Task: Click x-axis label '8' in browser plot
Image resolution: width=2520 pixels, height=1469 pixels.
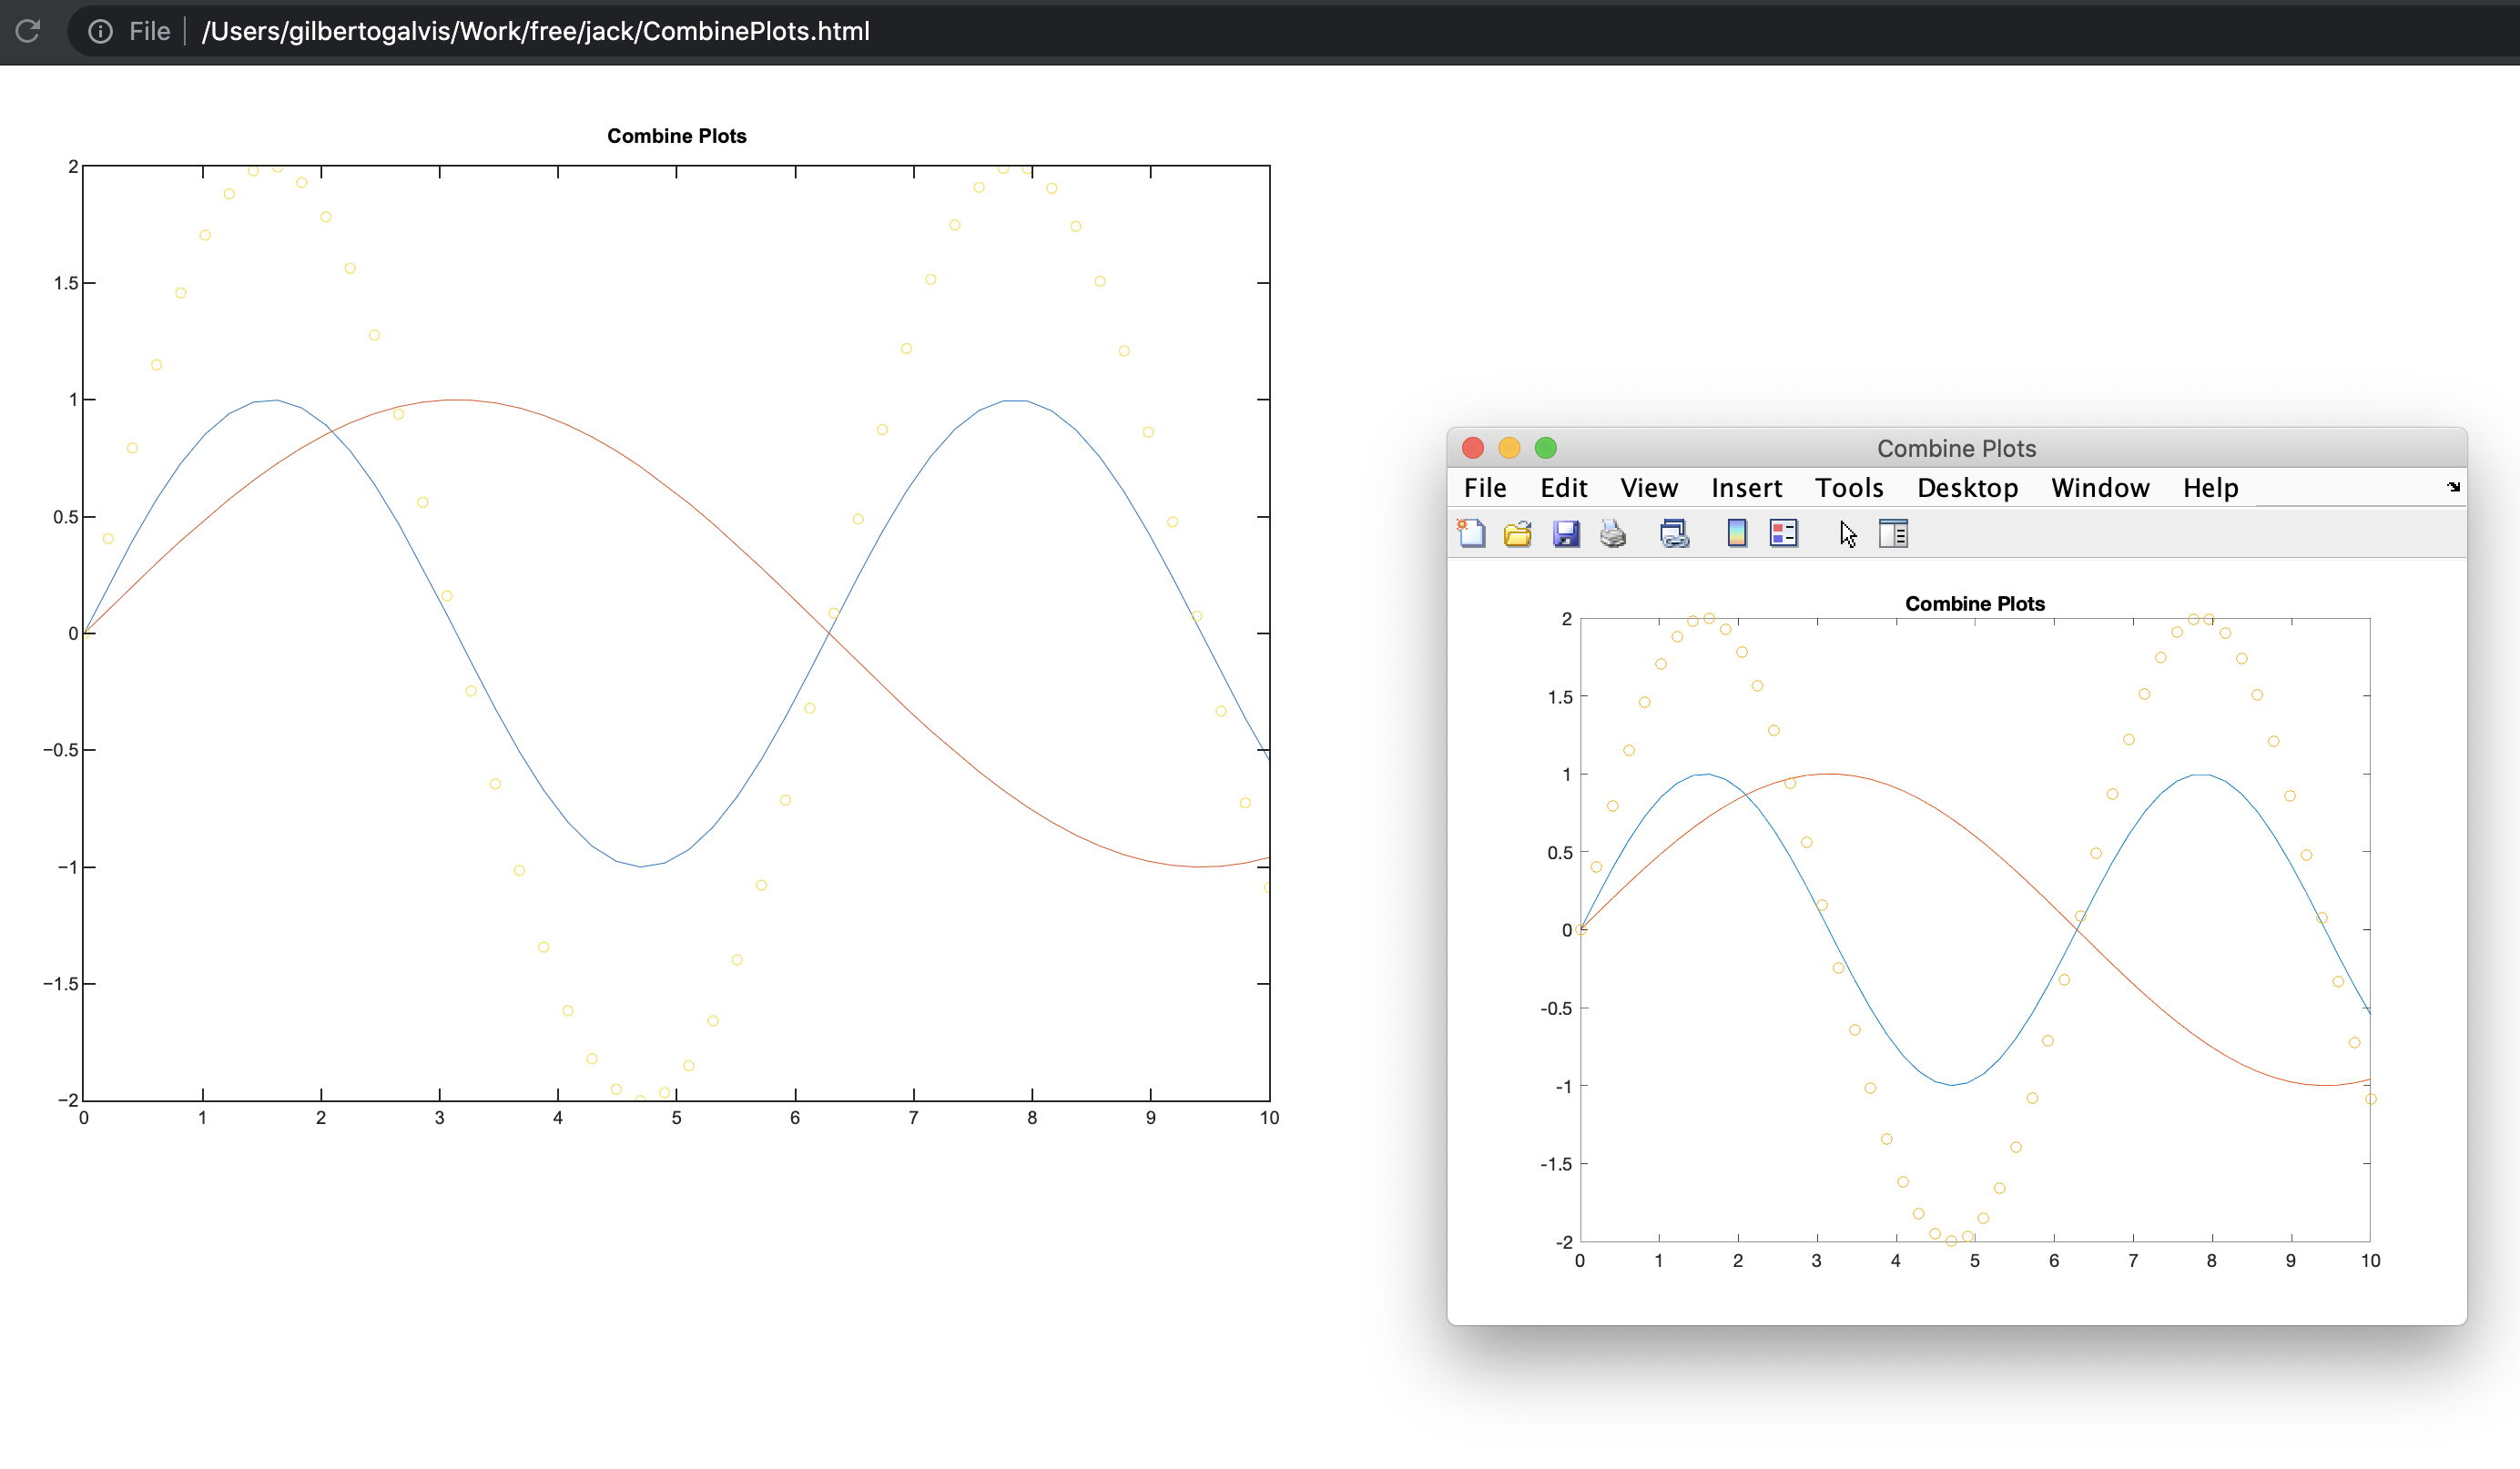Action: coord(1032,1118)
